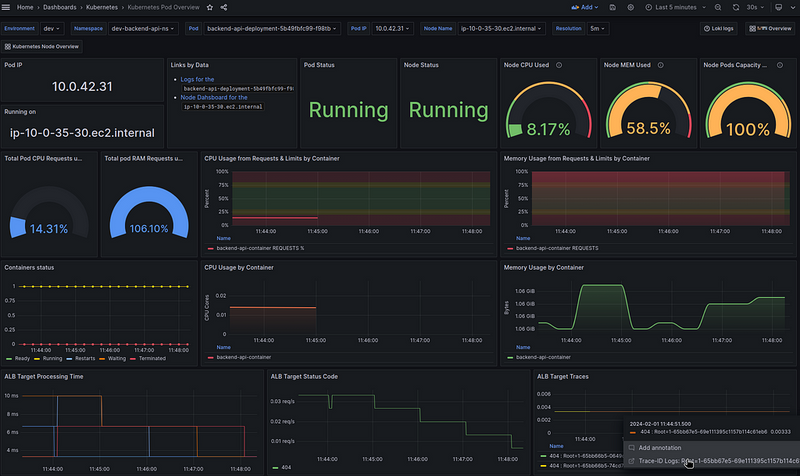Screen dimensions: 800x476
Task: Open the hamburger navigation menu
Action: (8, 8)
